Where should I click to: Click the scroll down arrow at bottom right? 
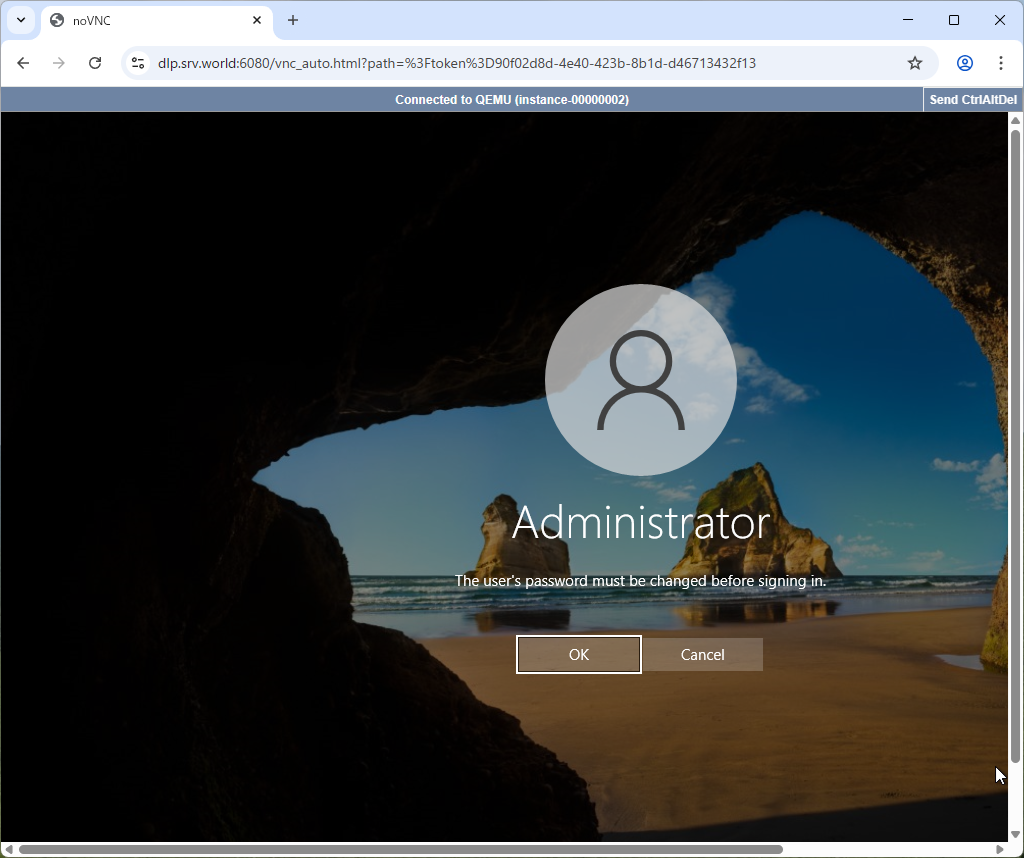coord(1016,834)
